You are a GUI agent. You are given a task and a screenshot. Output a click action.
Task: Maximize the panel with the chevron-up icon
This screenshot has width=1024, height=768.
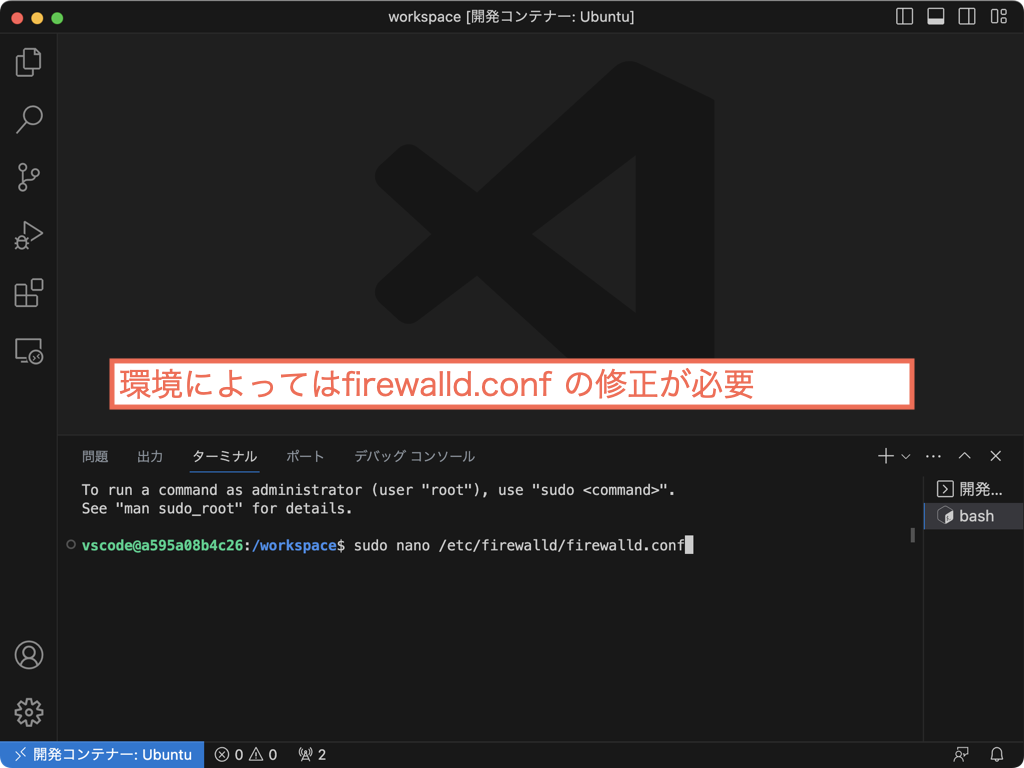coord(965,456)
